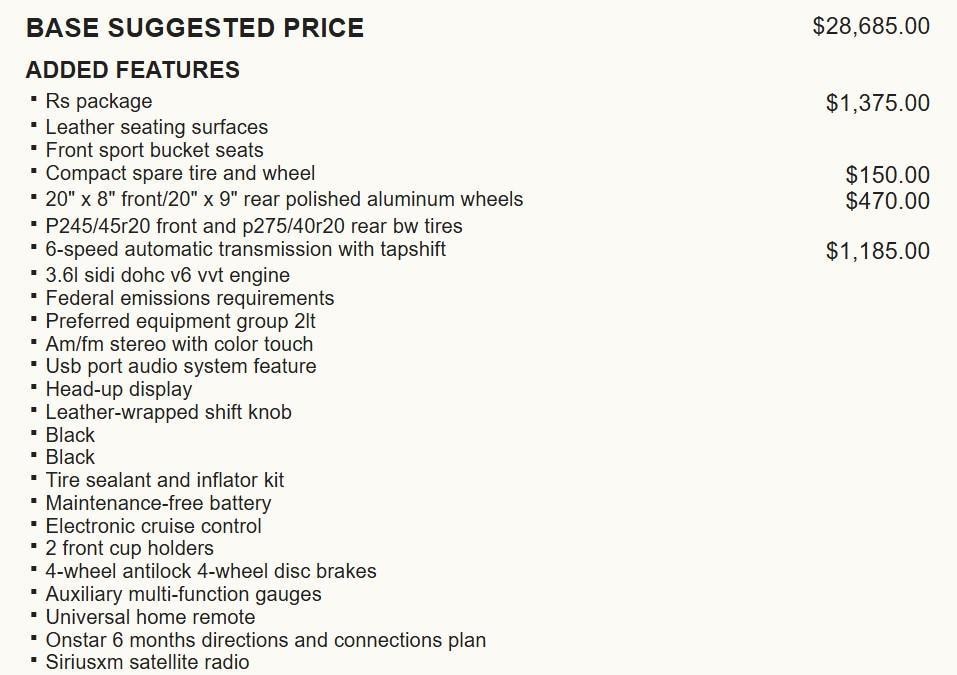Image resolution: width=957 pixels, height=675 pixels.
Task: Click the $1,375.00 price
Action: pyautogui.click(x=877, y=103)
